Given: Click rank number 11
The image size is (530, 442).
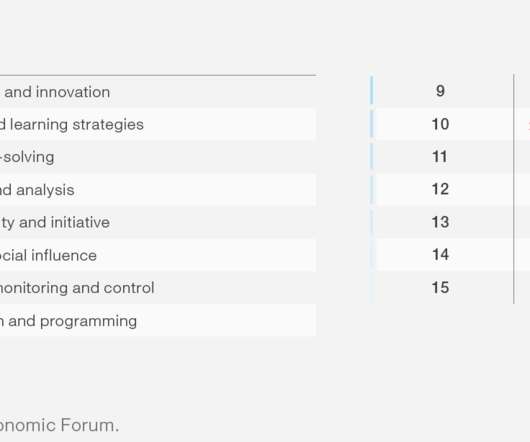Looking at the screenshot, I should pyautogui.click(x=439, y=157).
